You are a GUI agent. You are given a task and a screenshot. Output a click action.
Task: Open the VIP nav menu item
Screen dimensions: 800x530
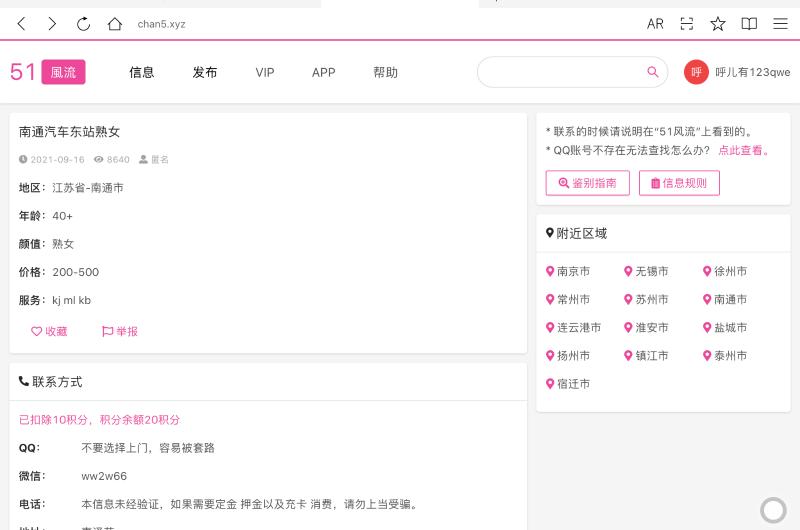click(x=265, y=72)
